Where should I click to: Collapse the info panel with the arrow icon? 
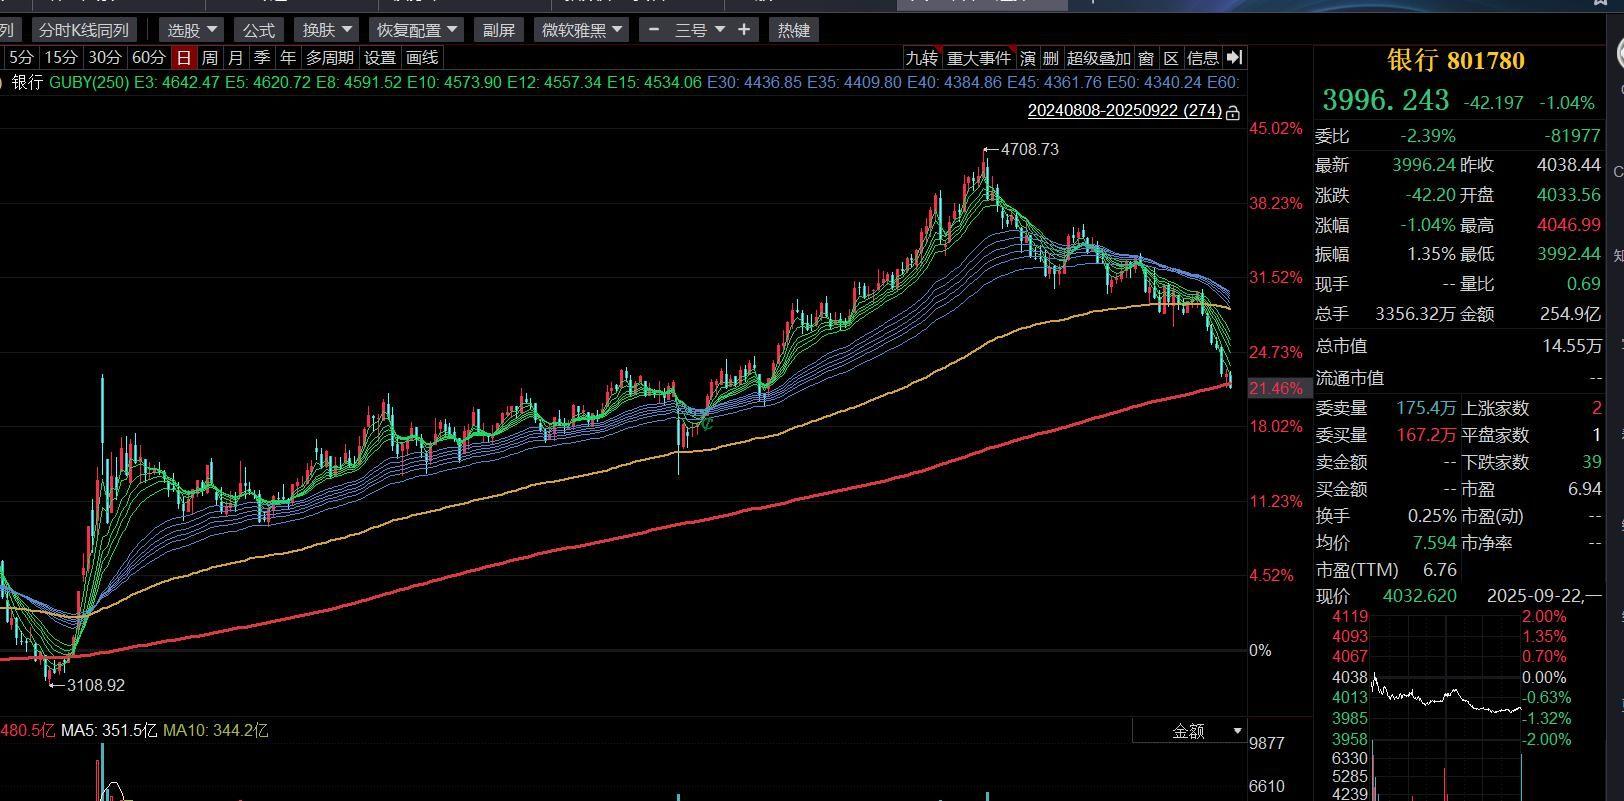point(1235,58)
